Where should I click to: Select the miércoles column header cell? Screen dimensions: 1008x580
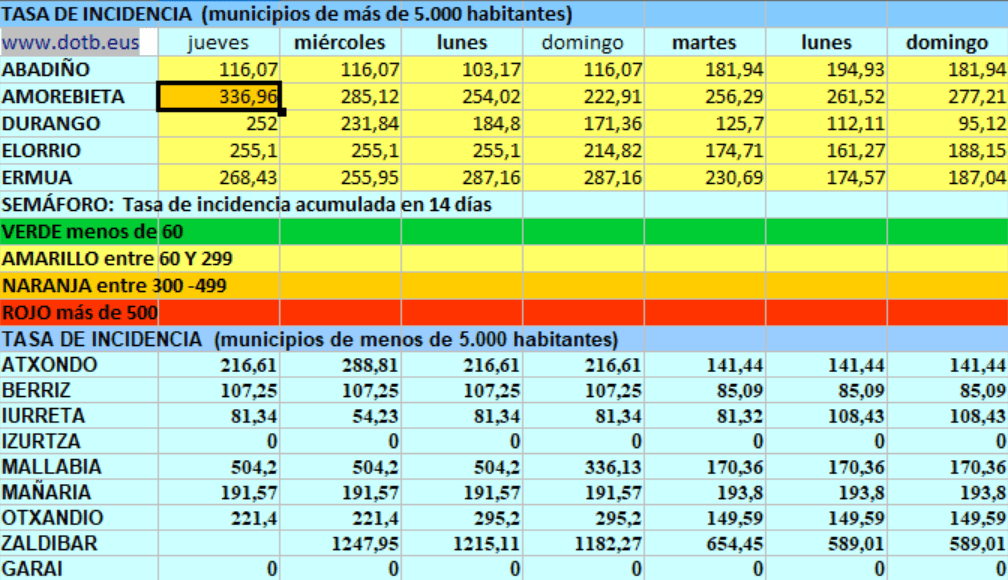(x=340, y=43)
